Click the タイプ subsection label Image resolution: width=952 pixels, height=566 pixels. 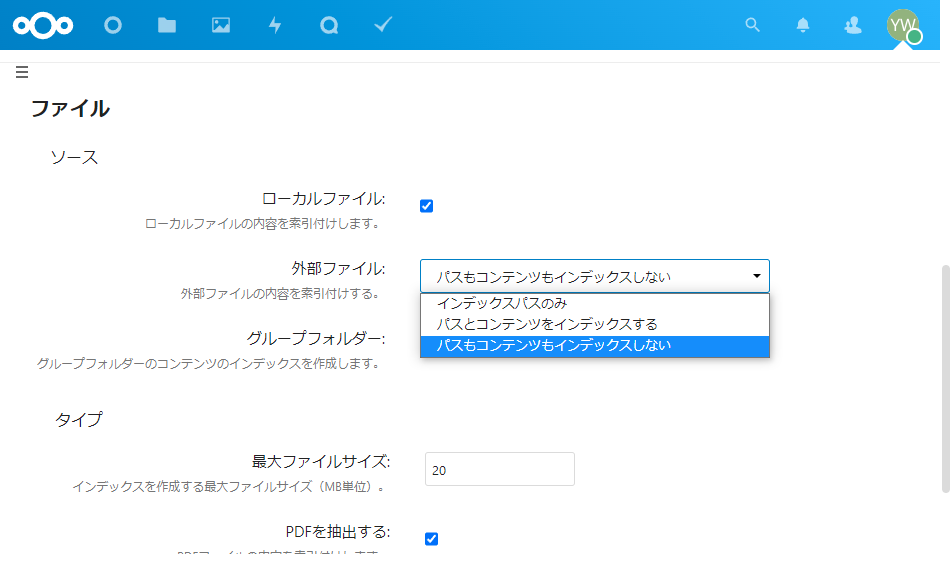(x=79, y=420)
